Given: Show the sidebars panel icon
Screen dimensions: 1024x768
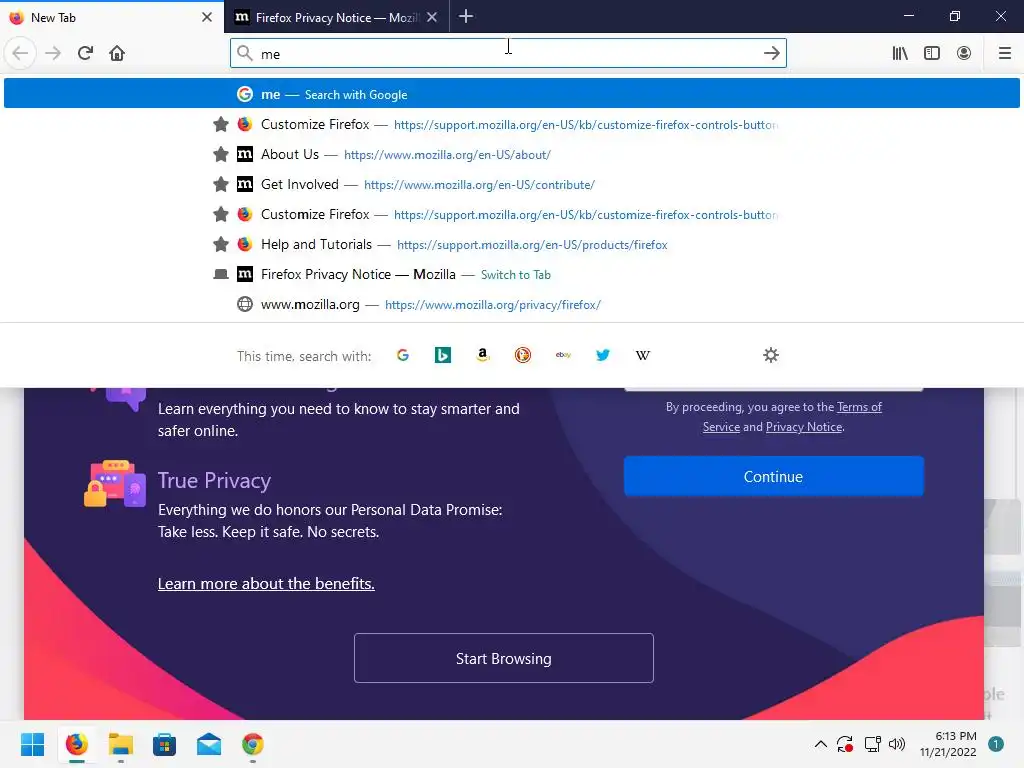Looking at the screenshot, I should (932, 54).
